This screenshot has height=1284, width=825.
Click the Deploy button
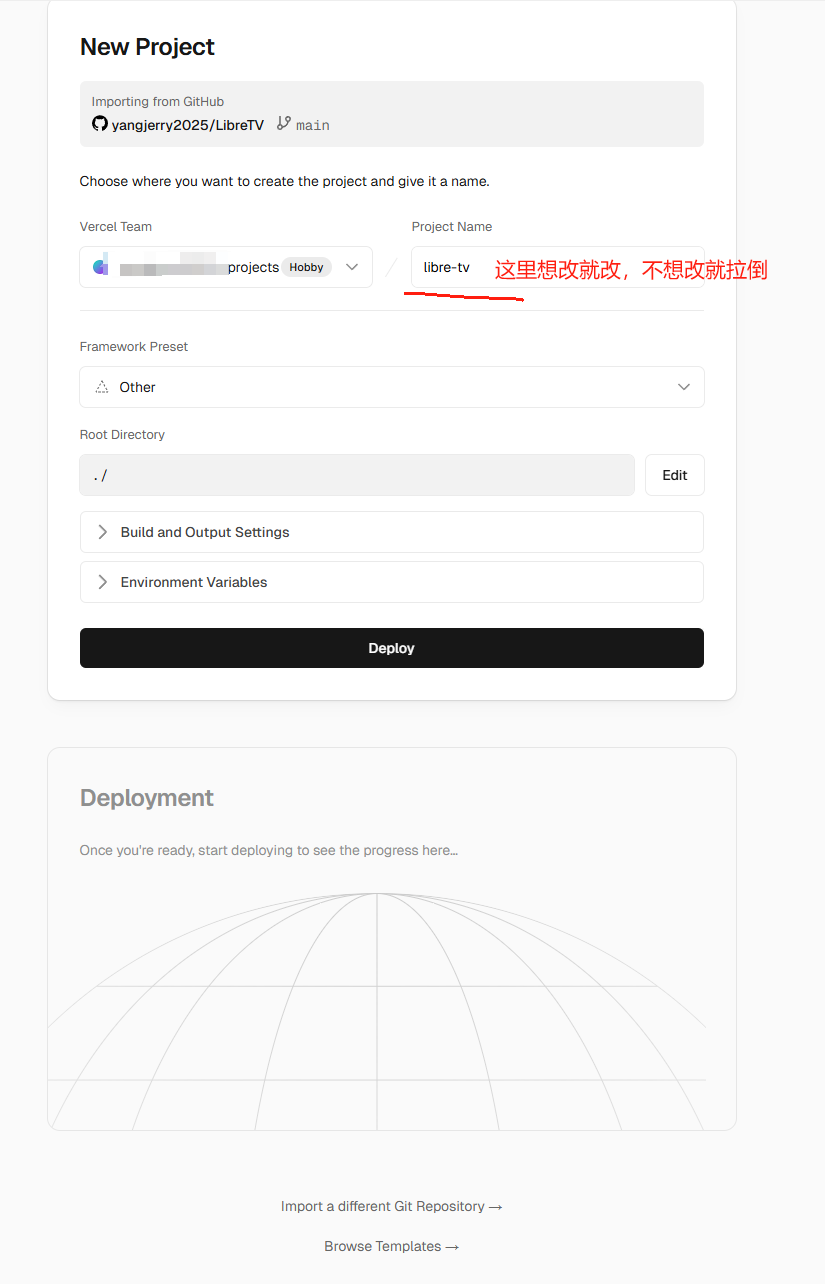coord(391,647)
